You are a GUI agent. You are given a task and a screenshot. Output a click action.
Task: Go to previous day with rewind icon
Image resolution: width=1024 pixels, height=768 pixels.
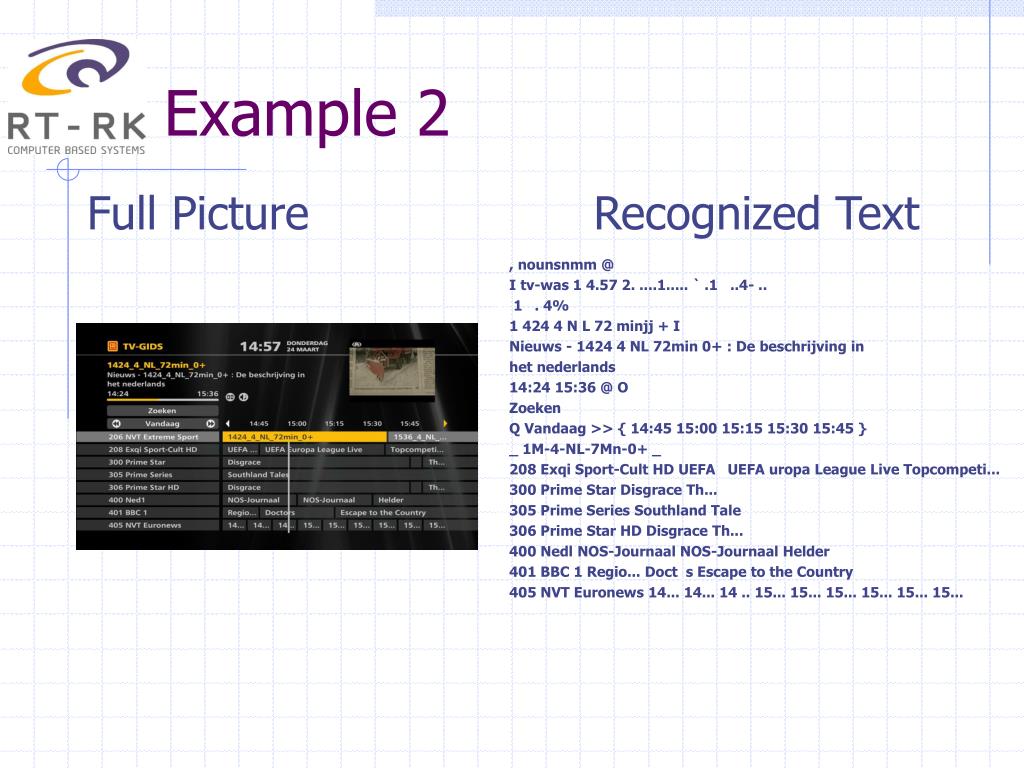116,423
